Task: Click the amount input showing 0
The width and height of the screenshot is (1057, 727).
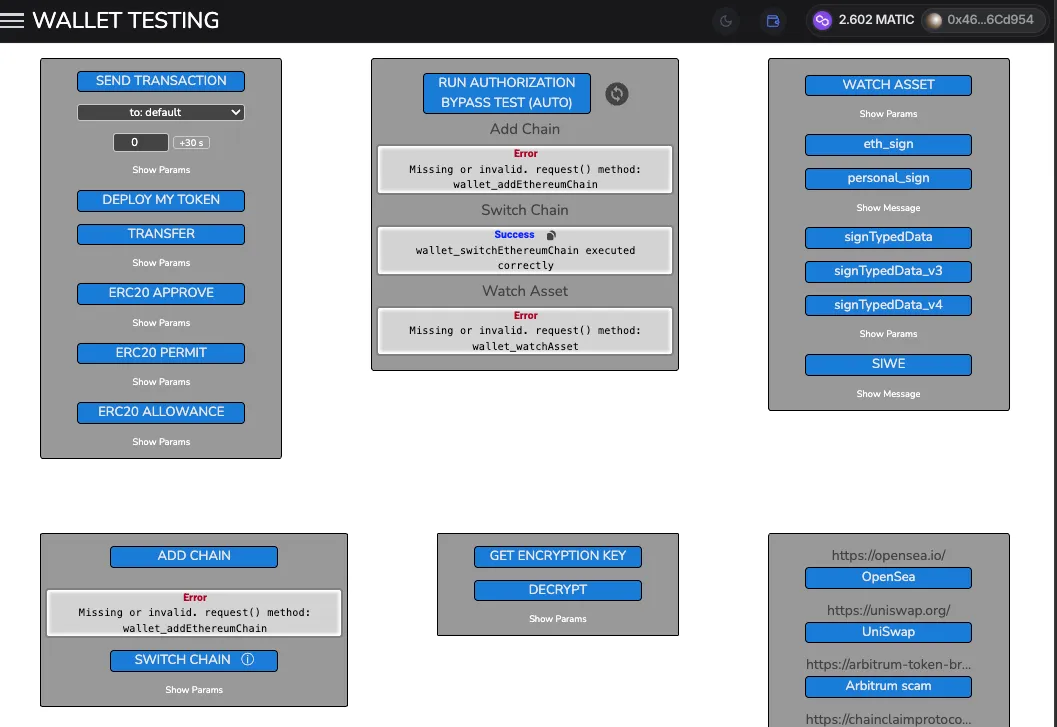Action: 140,142
